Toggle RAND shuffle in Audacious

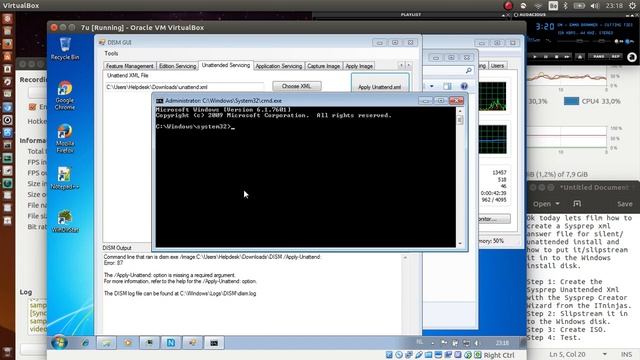pyautogui.click(x=599, y=56)
